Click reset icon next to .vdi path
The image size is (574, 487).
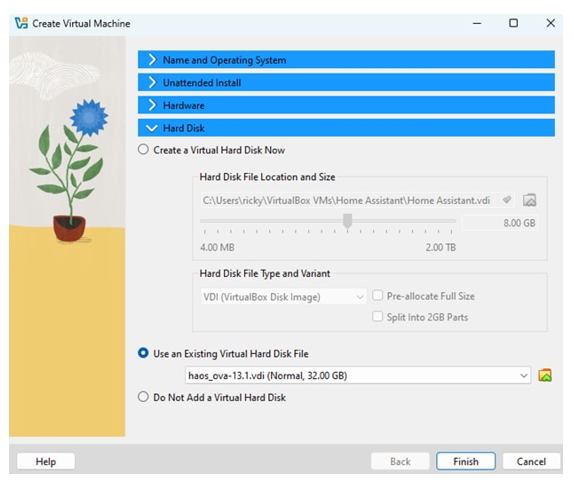(507, 200)
